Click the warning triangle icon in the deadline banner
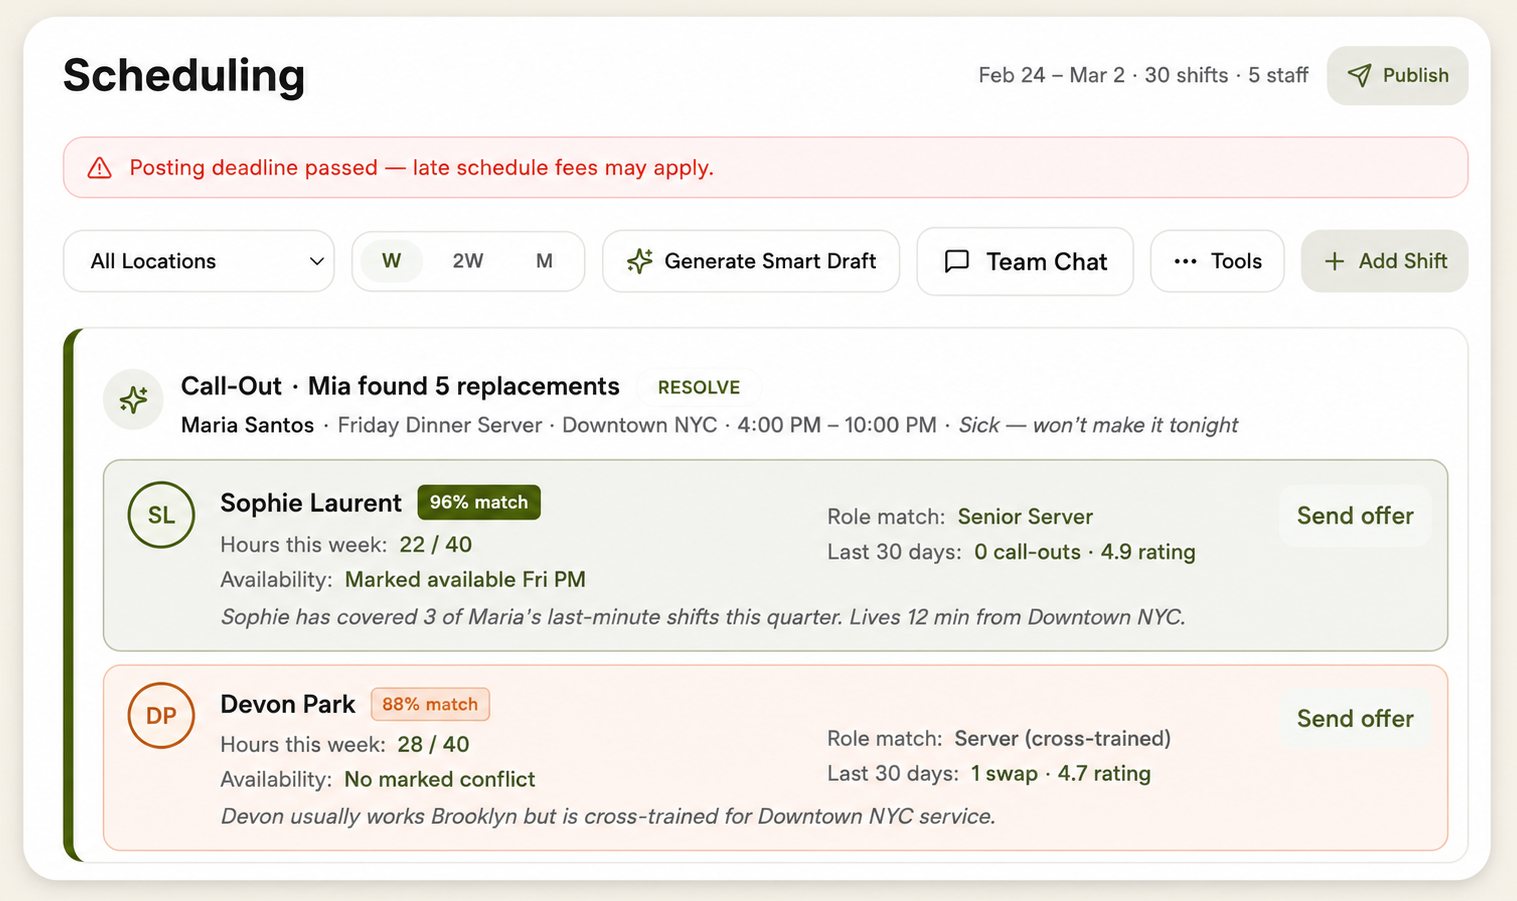The image size is (1517, 901). click(x=99, y=168)
